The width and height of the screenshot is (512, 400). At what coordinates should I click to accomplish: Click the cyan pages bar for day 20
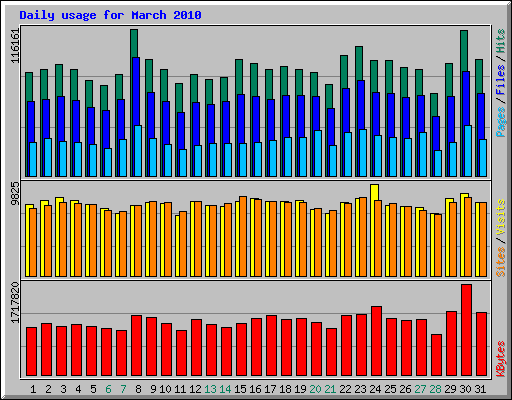318,153
